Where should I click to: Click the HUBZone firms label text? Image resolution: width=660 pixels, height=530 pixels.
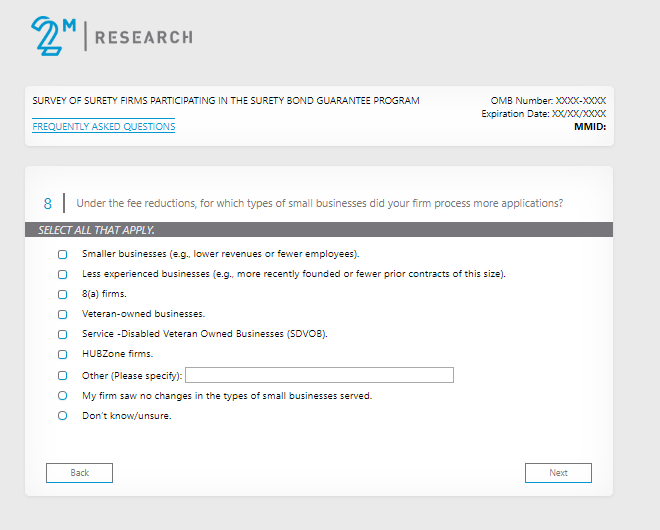point(117,354)
